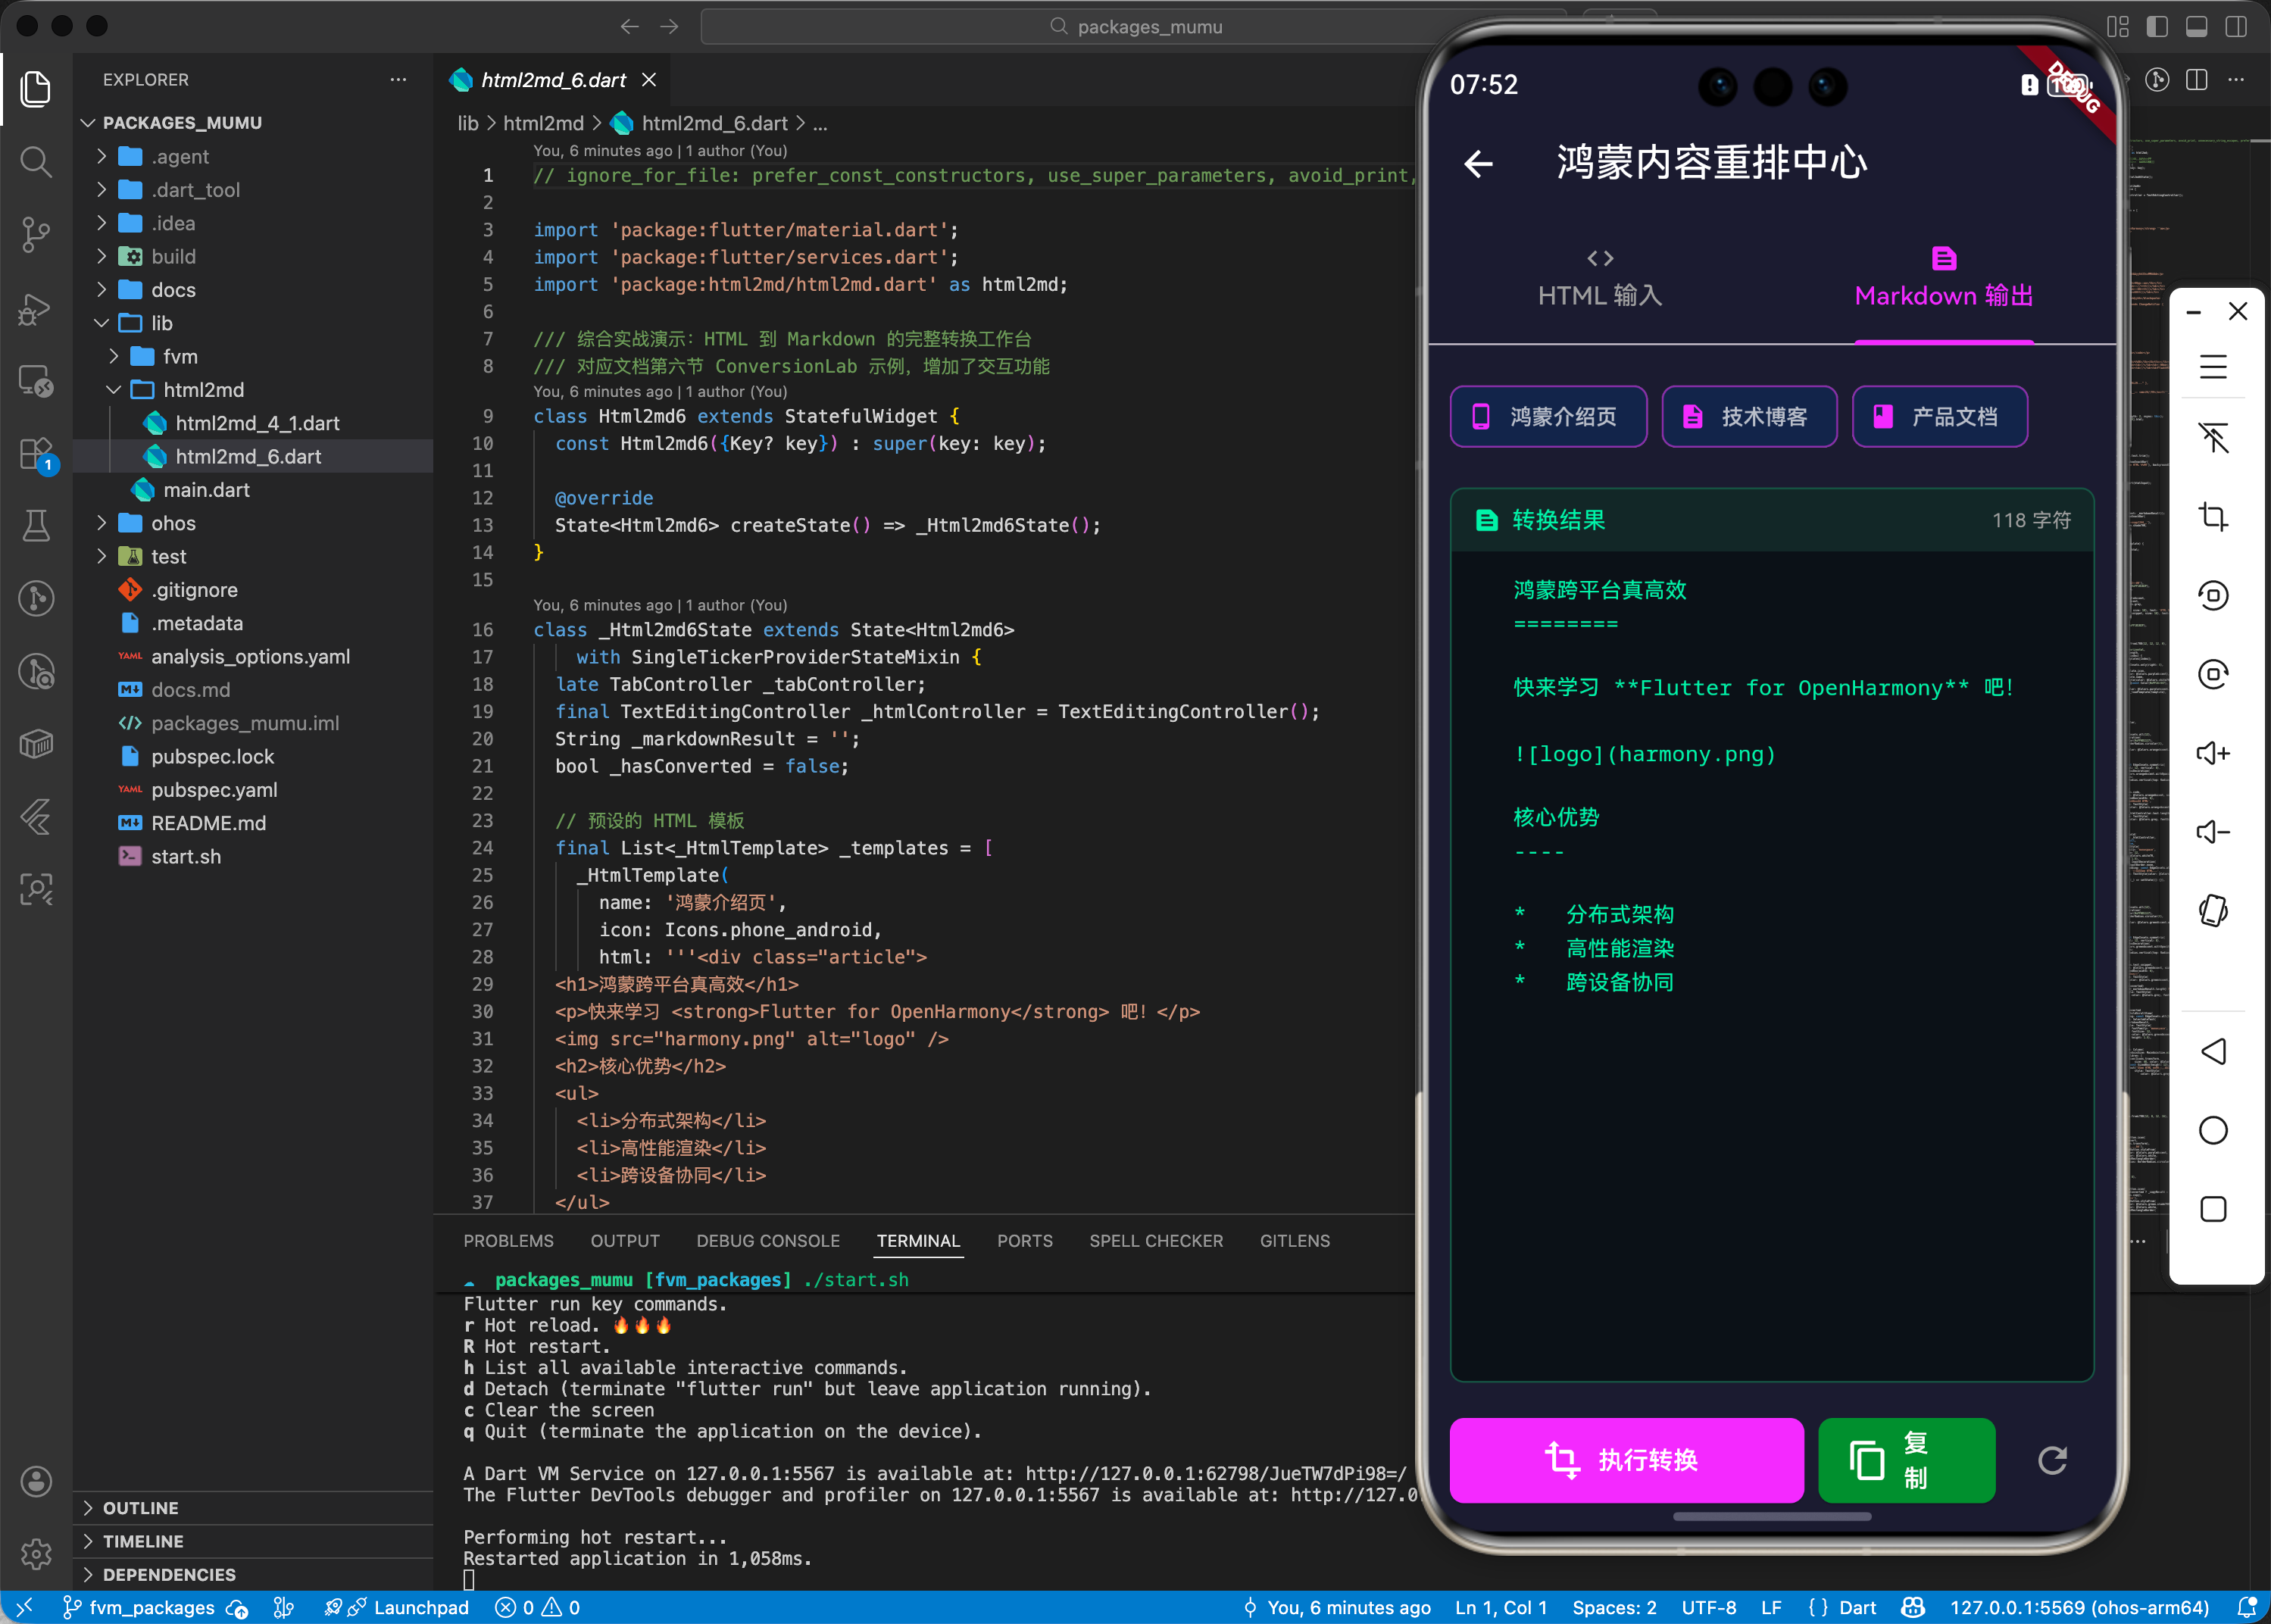Image resolution: width=2271 pixels, height=1624 pixels.
Task: Click the refresh icon beside copy button
Action: coord(2051,1460)
